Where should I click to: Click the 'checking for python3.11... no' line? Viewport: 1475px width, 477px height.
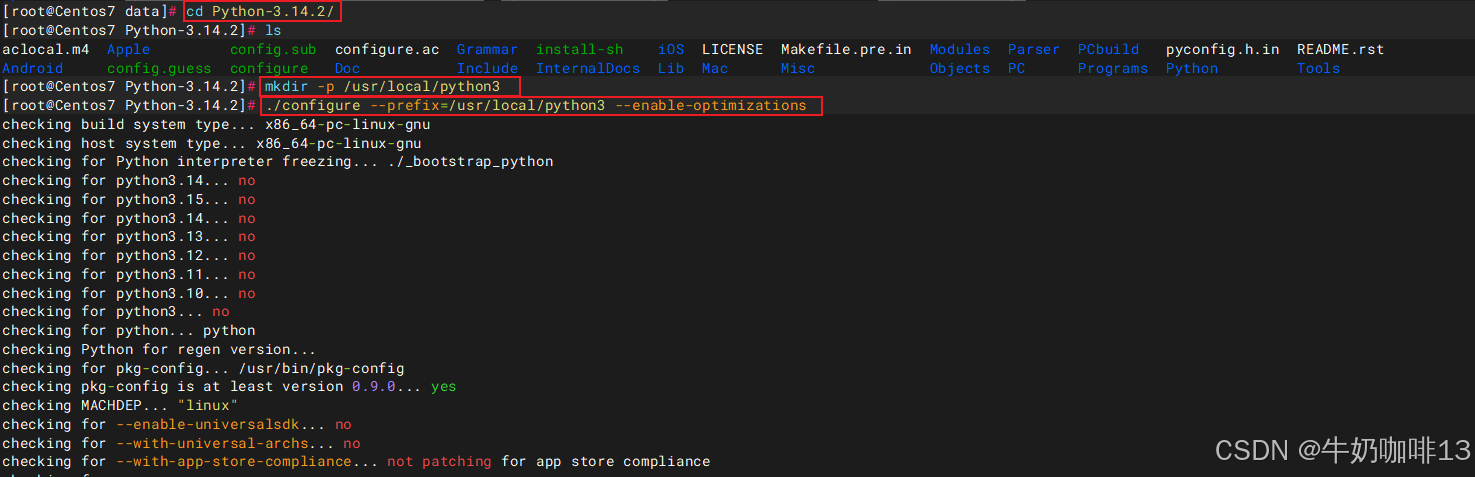tap(129, 274)
